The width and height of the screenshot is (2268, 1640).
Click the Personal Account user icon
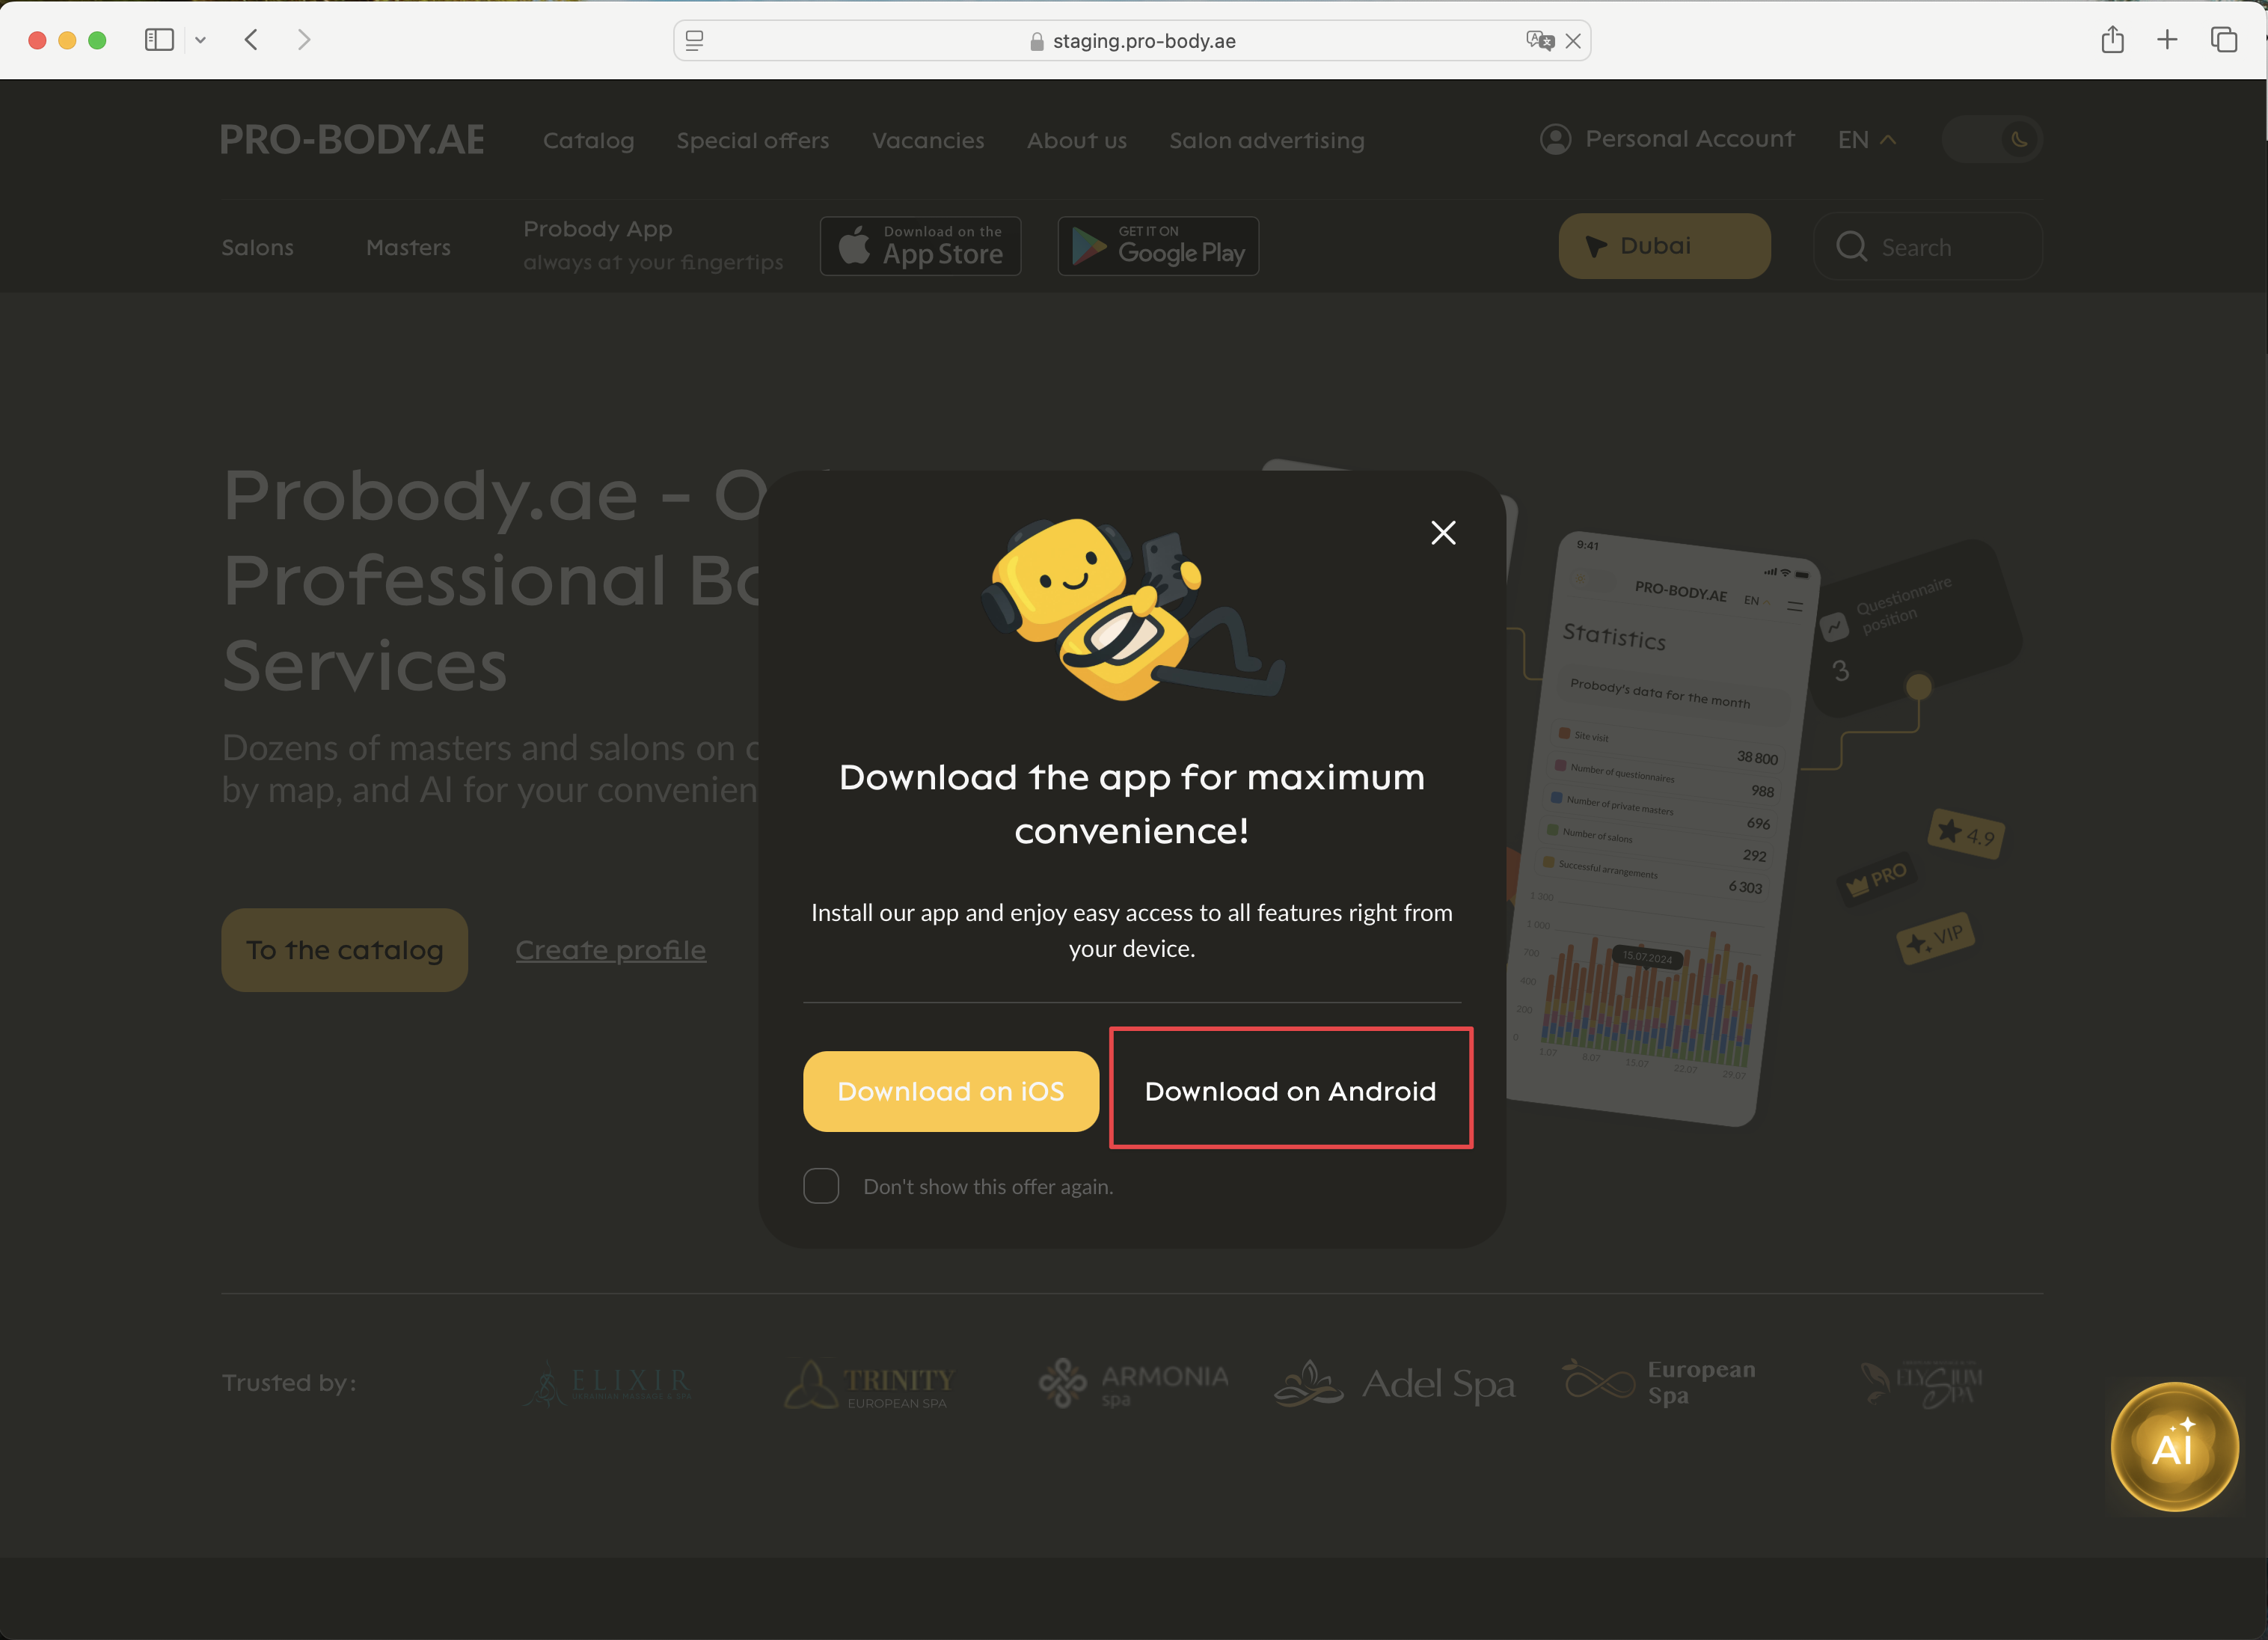pos(1555,139)
